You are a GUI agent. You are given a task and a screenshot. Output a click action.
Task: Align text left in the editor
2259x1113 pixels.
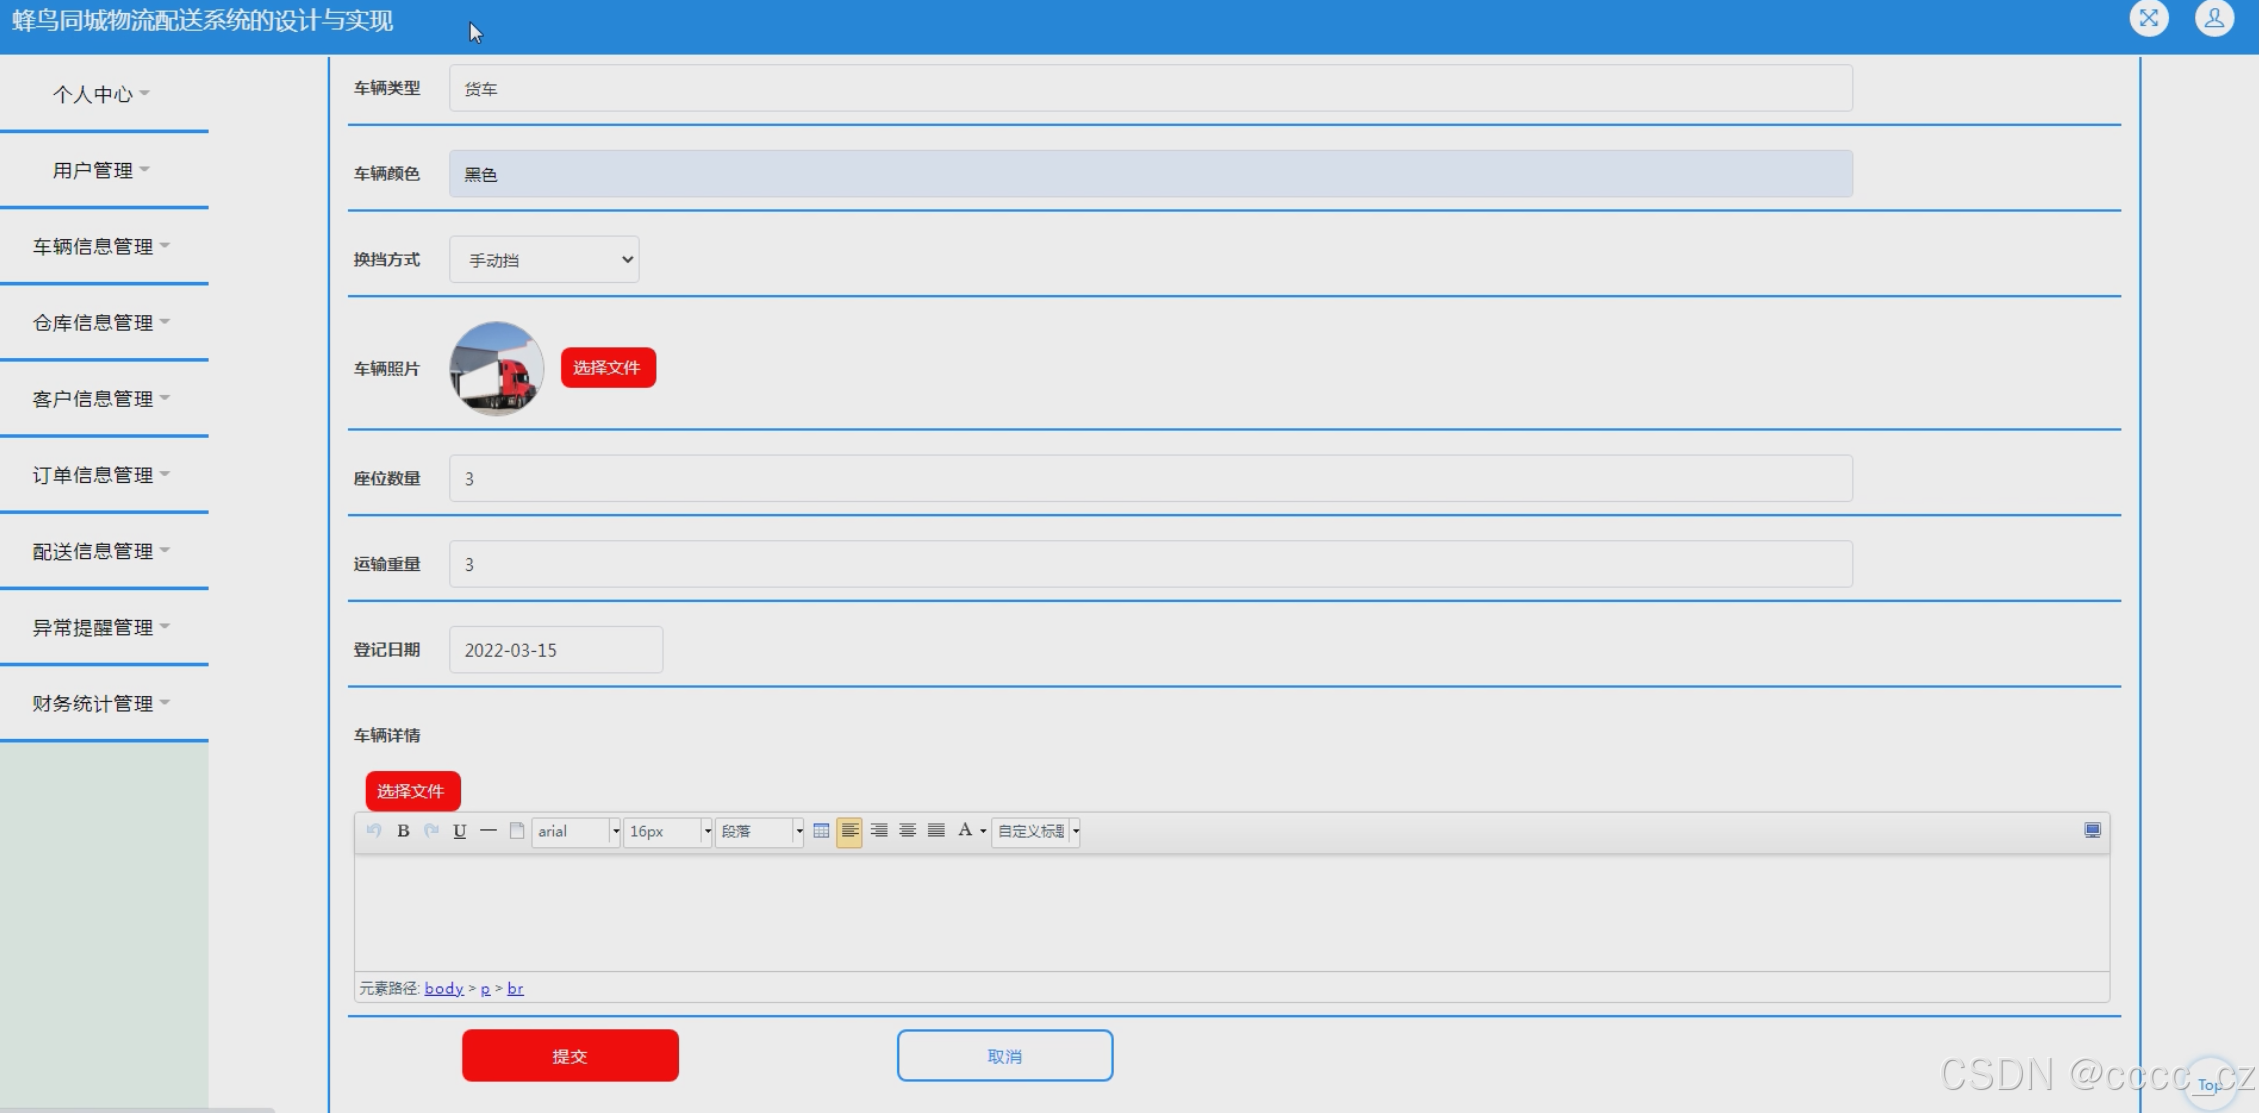point(849,831)
